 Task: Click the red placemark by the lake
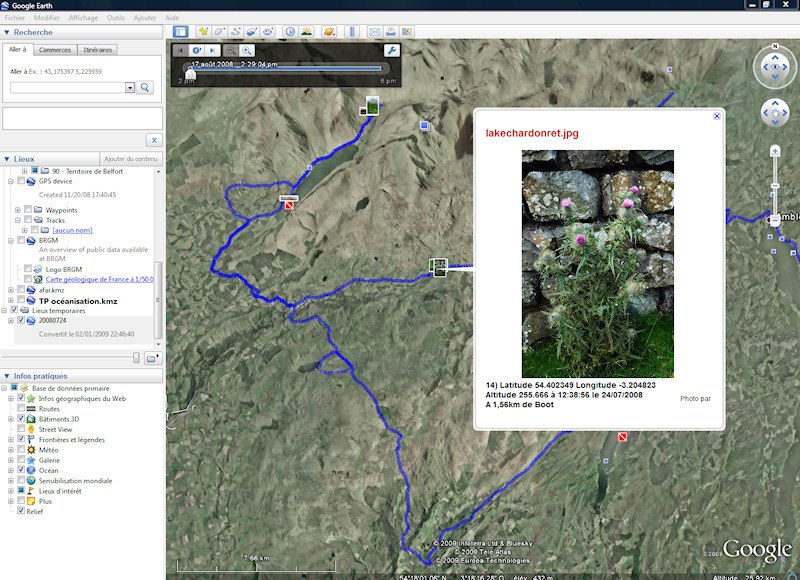click(x=289, y=204)
